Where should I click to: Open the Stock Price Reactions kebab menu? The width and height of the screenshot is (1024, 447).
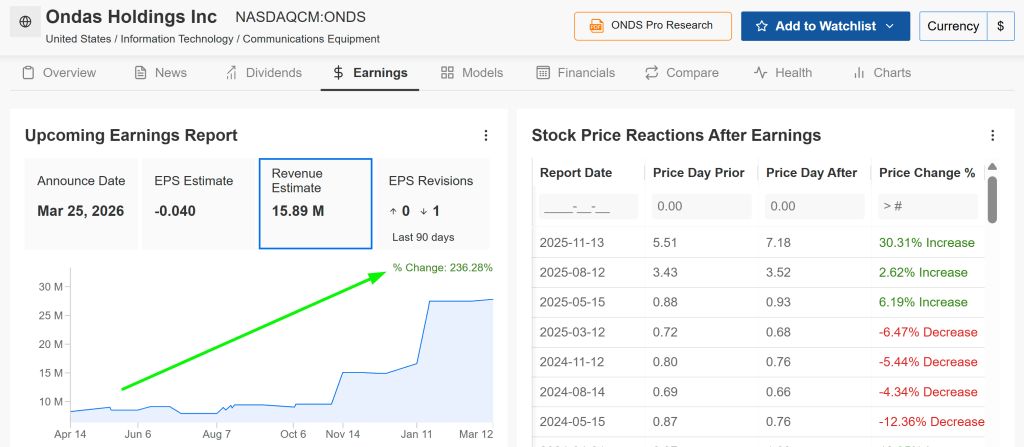click(993, 135)
